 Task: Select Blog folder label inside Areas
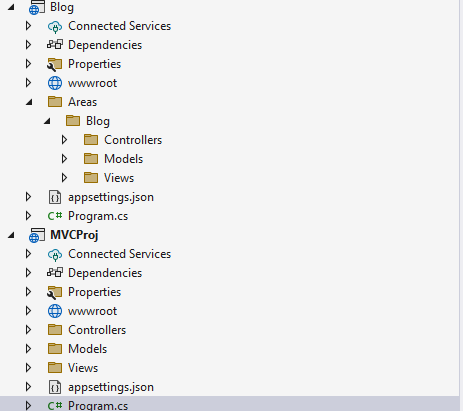tap(98, 121)
